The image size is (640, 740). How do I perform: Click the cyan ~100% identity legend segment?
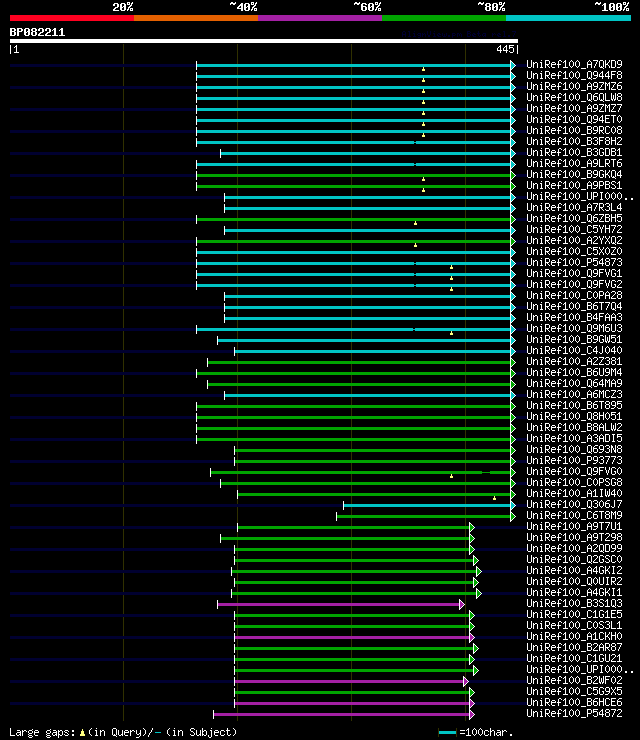pyautogui.click(x=568, y=18)
